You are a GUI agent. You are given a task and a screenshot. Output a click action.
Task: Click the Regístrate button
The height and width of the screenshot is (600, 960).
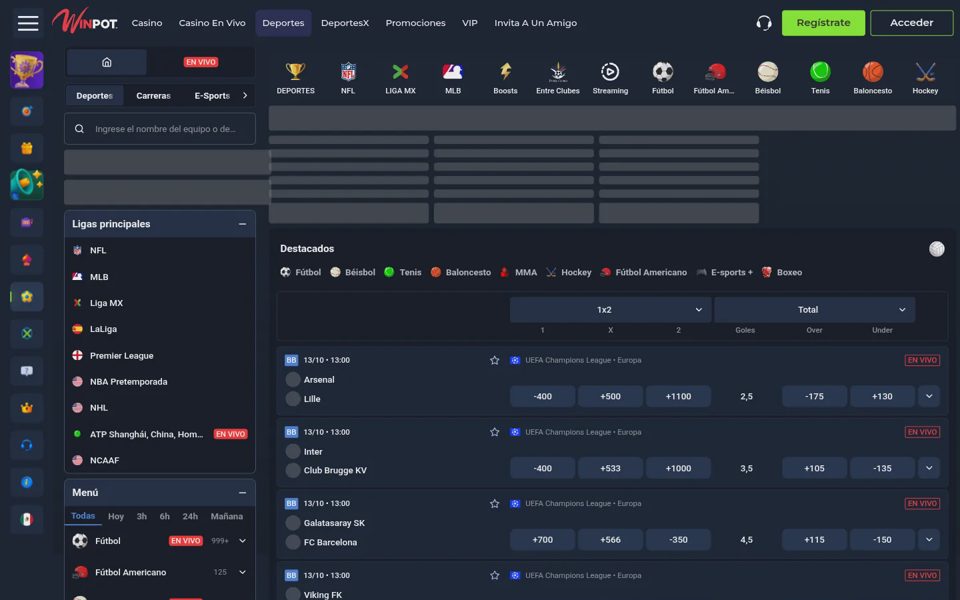(823, 23)
